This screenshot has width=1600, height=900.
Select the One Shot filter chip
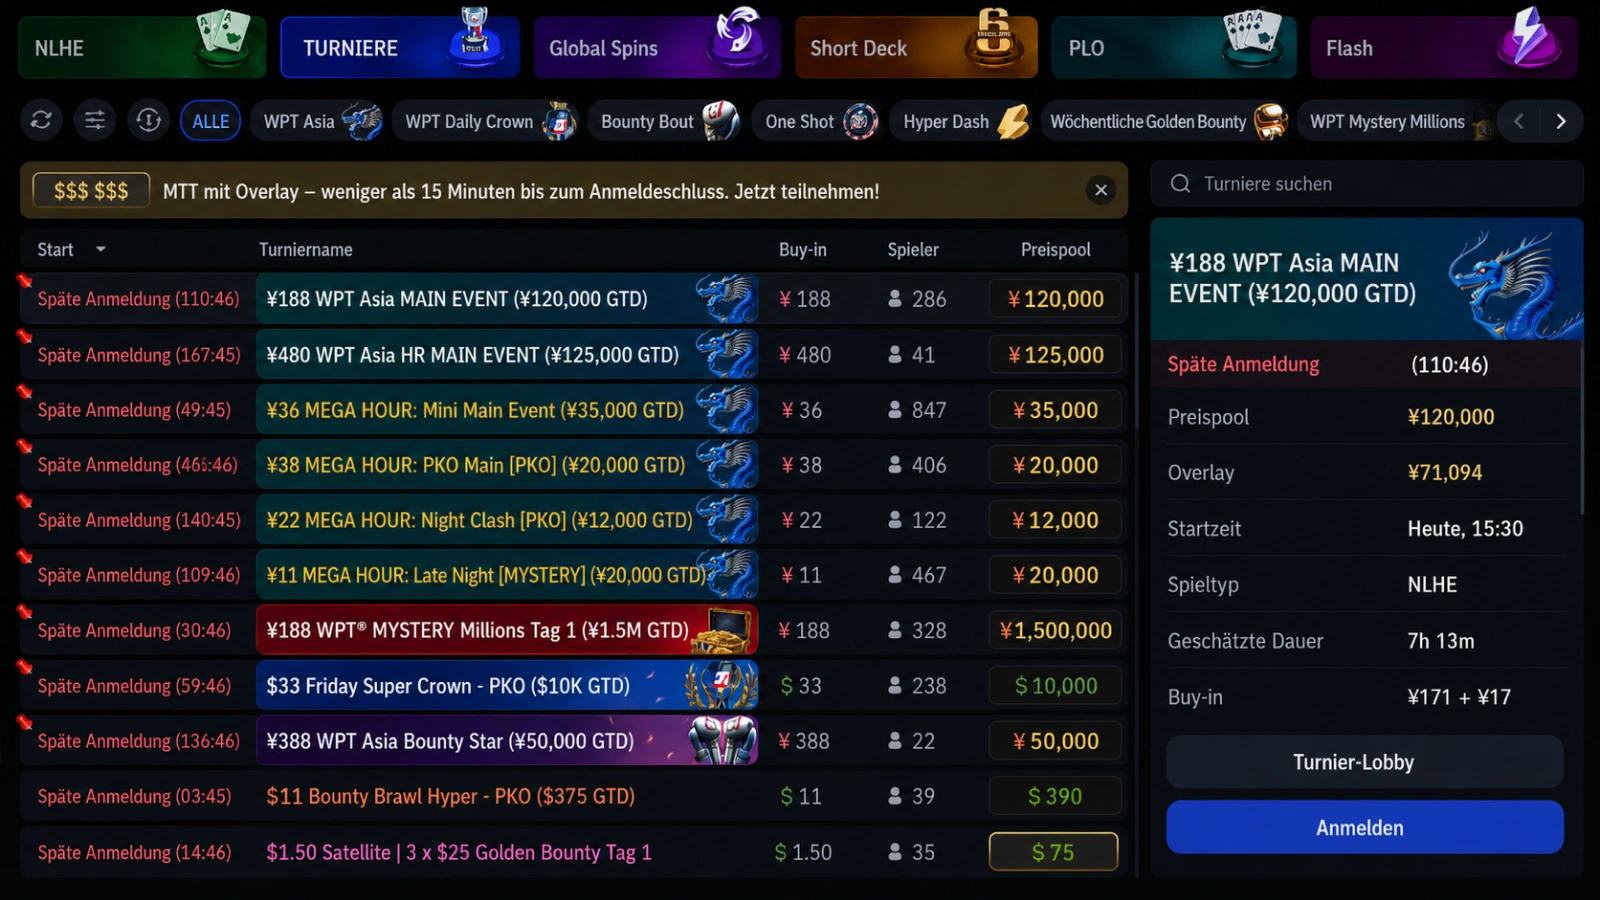click(x=817, y=121)
